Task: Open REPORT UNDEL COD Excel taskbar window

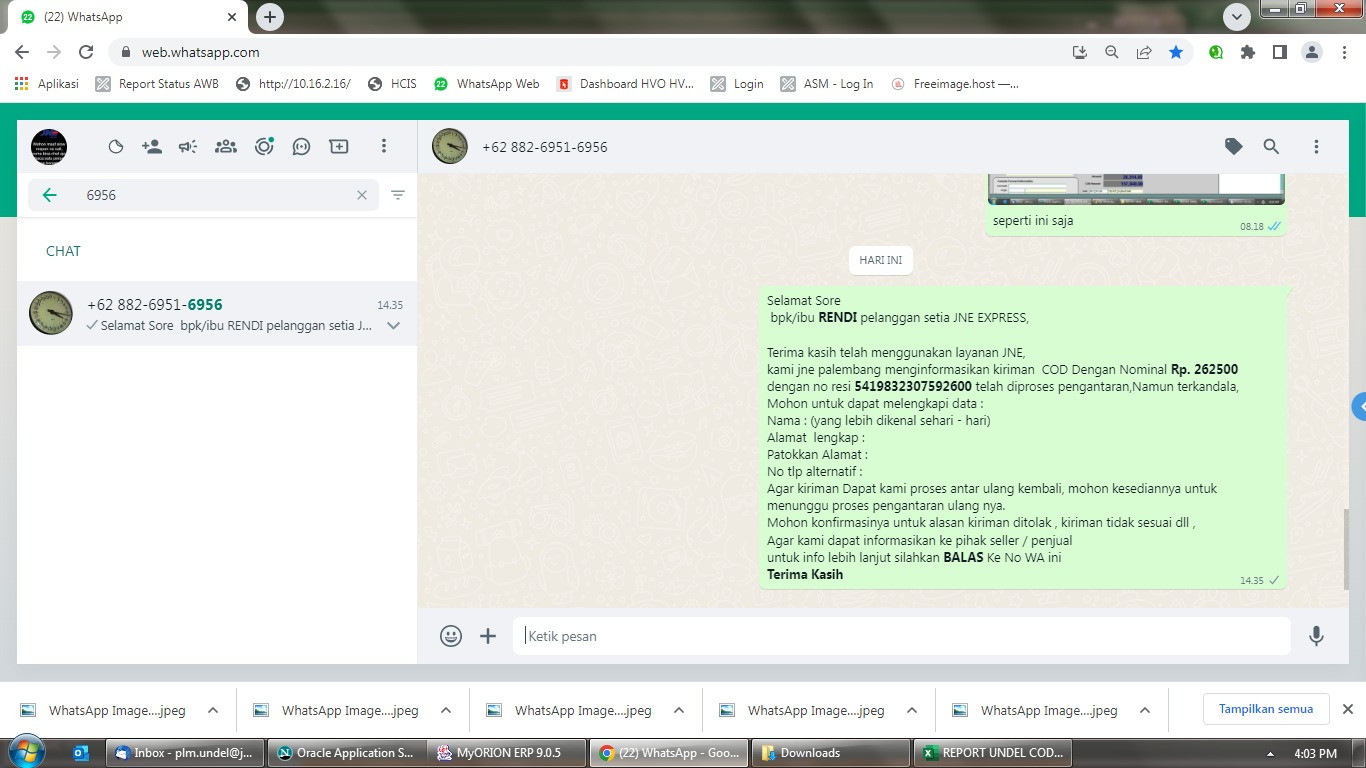Action: pos(993,753)
